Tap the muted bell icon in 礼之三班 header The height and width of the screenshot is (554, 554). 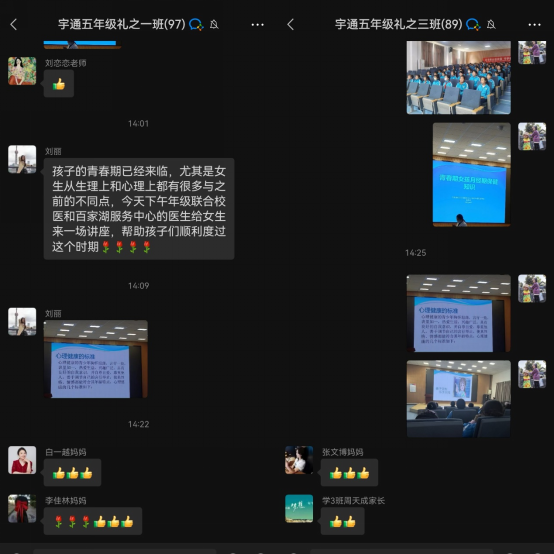pos(491,24)
